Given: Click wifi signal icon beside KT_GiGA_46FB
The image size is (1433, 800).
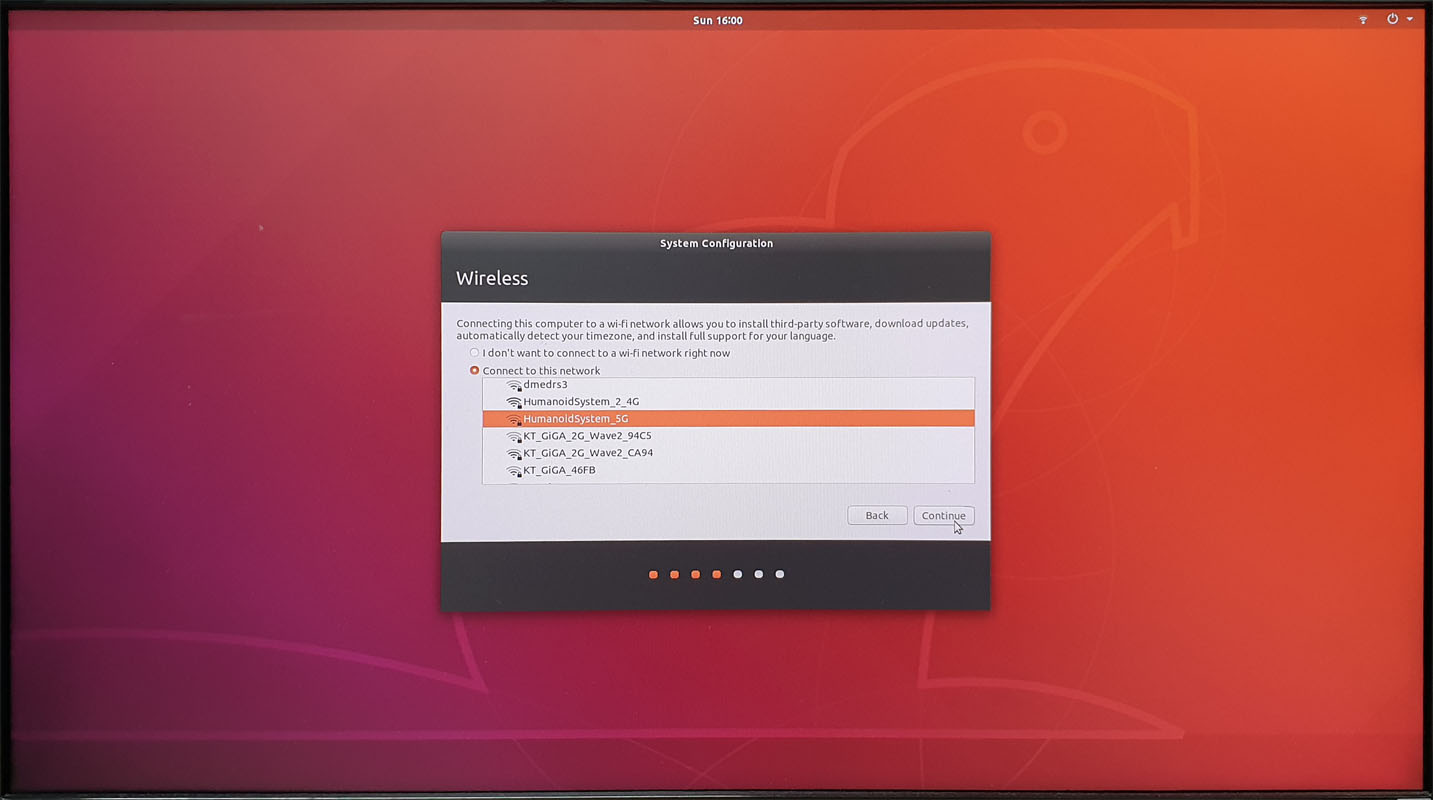Looking at the screenshot, I should (x=514, y=470).
